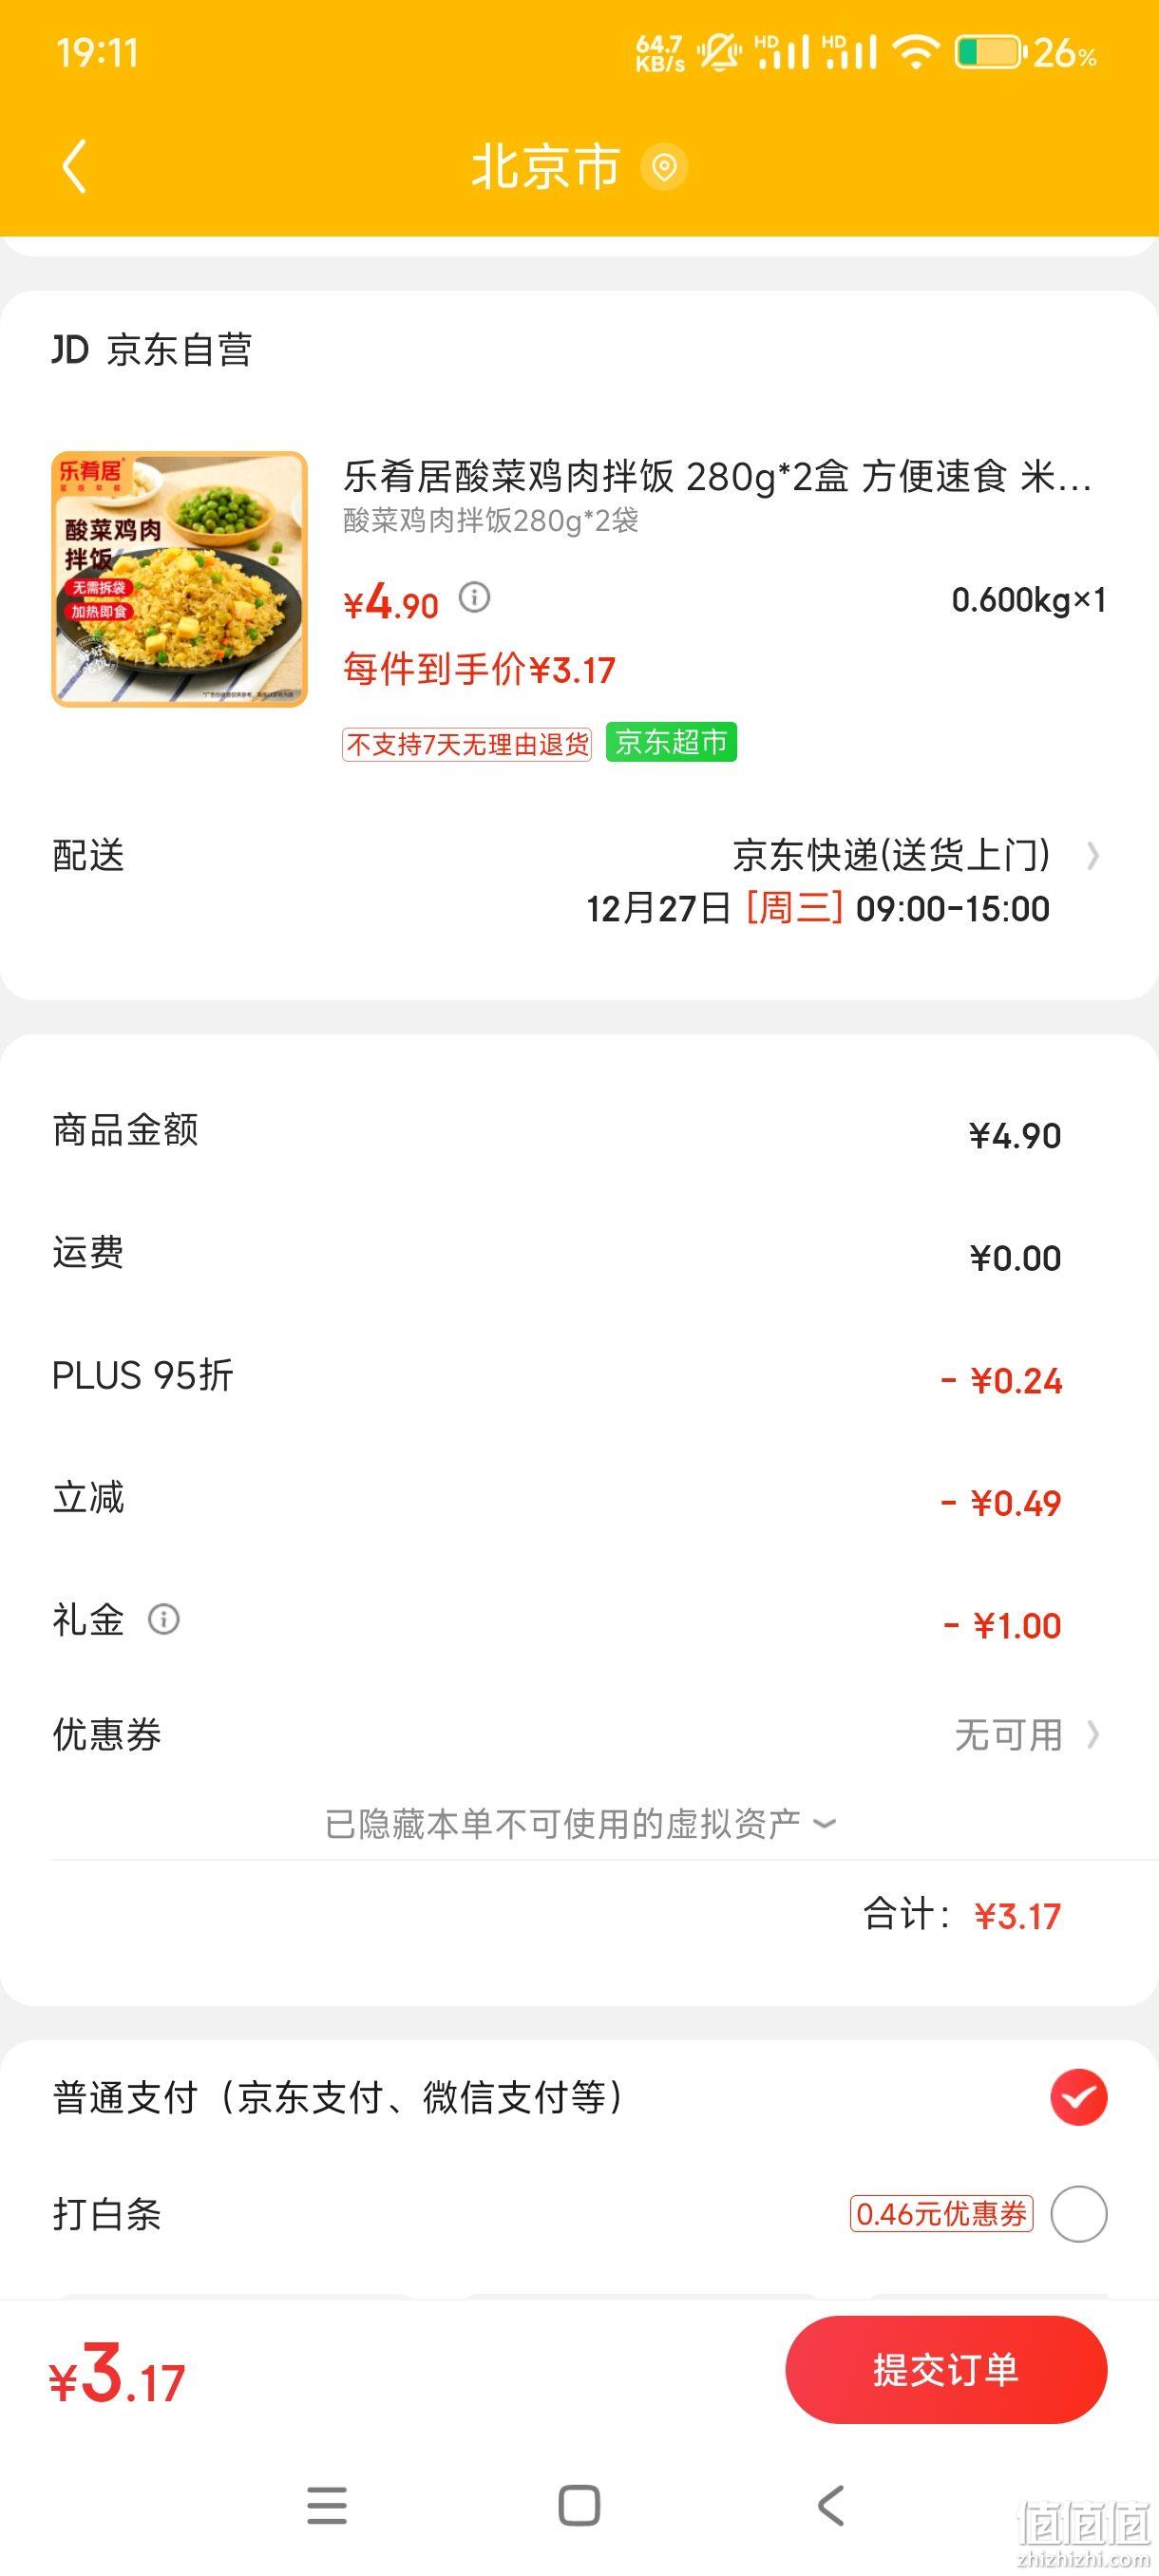The width and height of the screenshot is (1159, 2576).
Task: Tap the 0.46元优惠券 tag
Action: coord(941,2214)
